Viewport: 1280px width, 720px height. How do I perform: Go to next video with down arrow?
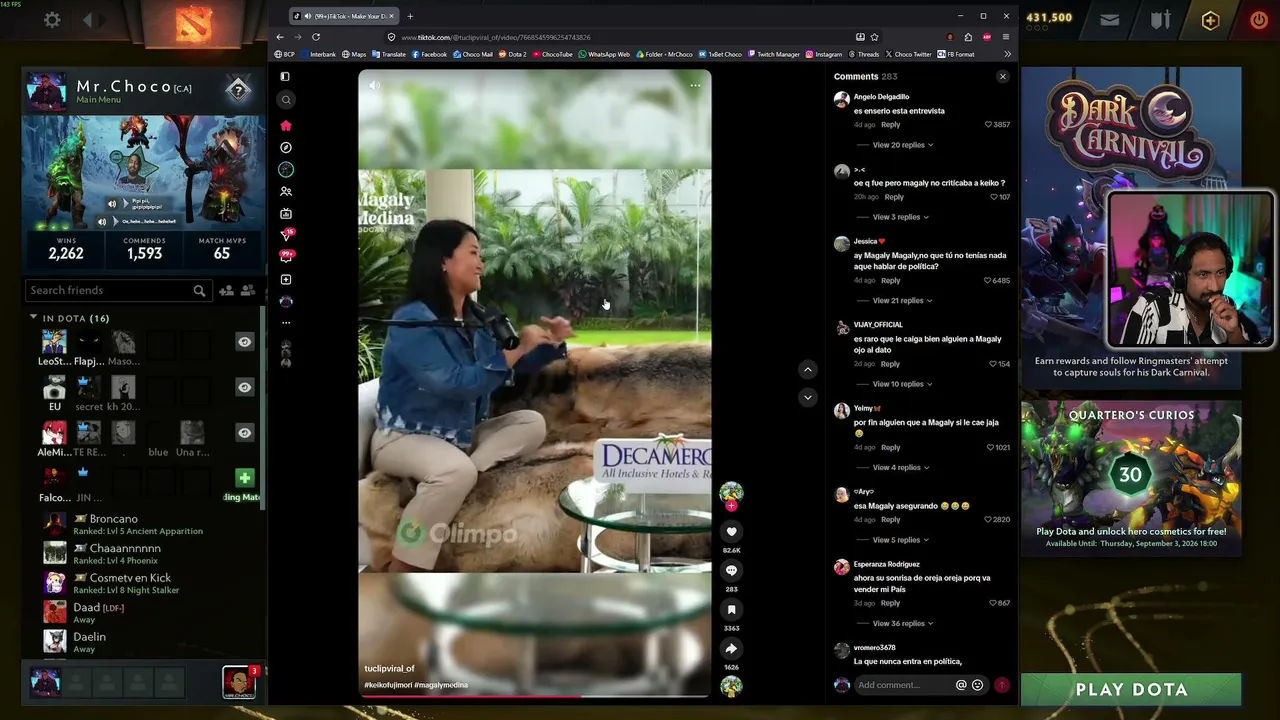[x=807, y=397]
